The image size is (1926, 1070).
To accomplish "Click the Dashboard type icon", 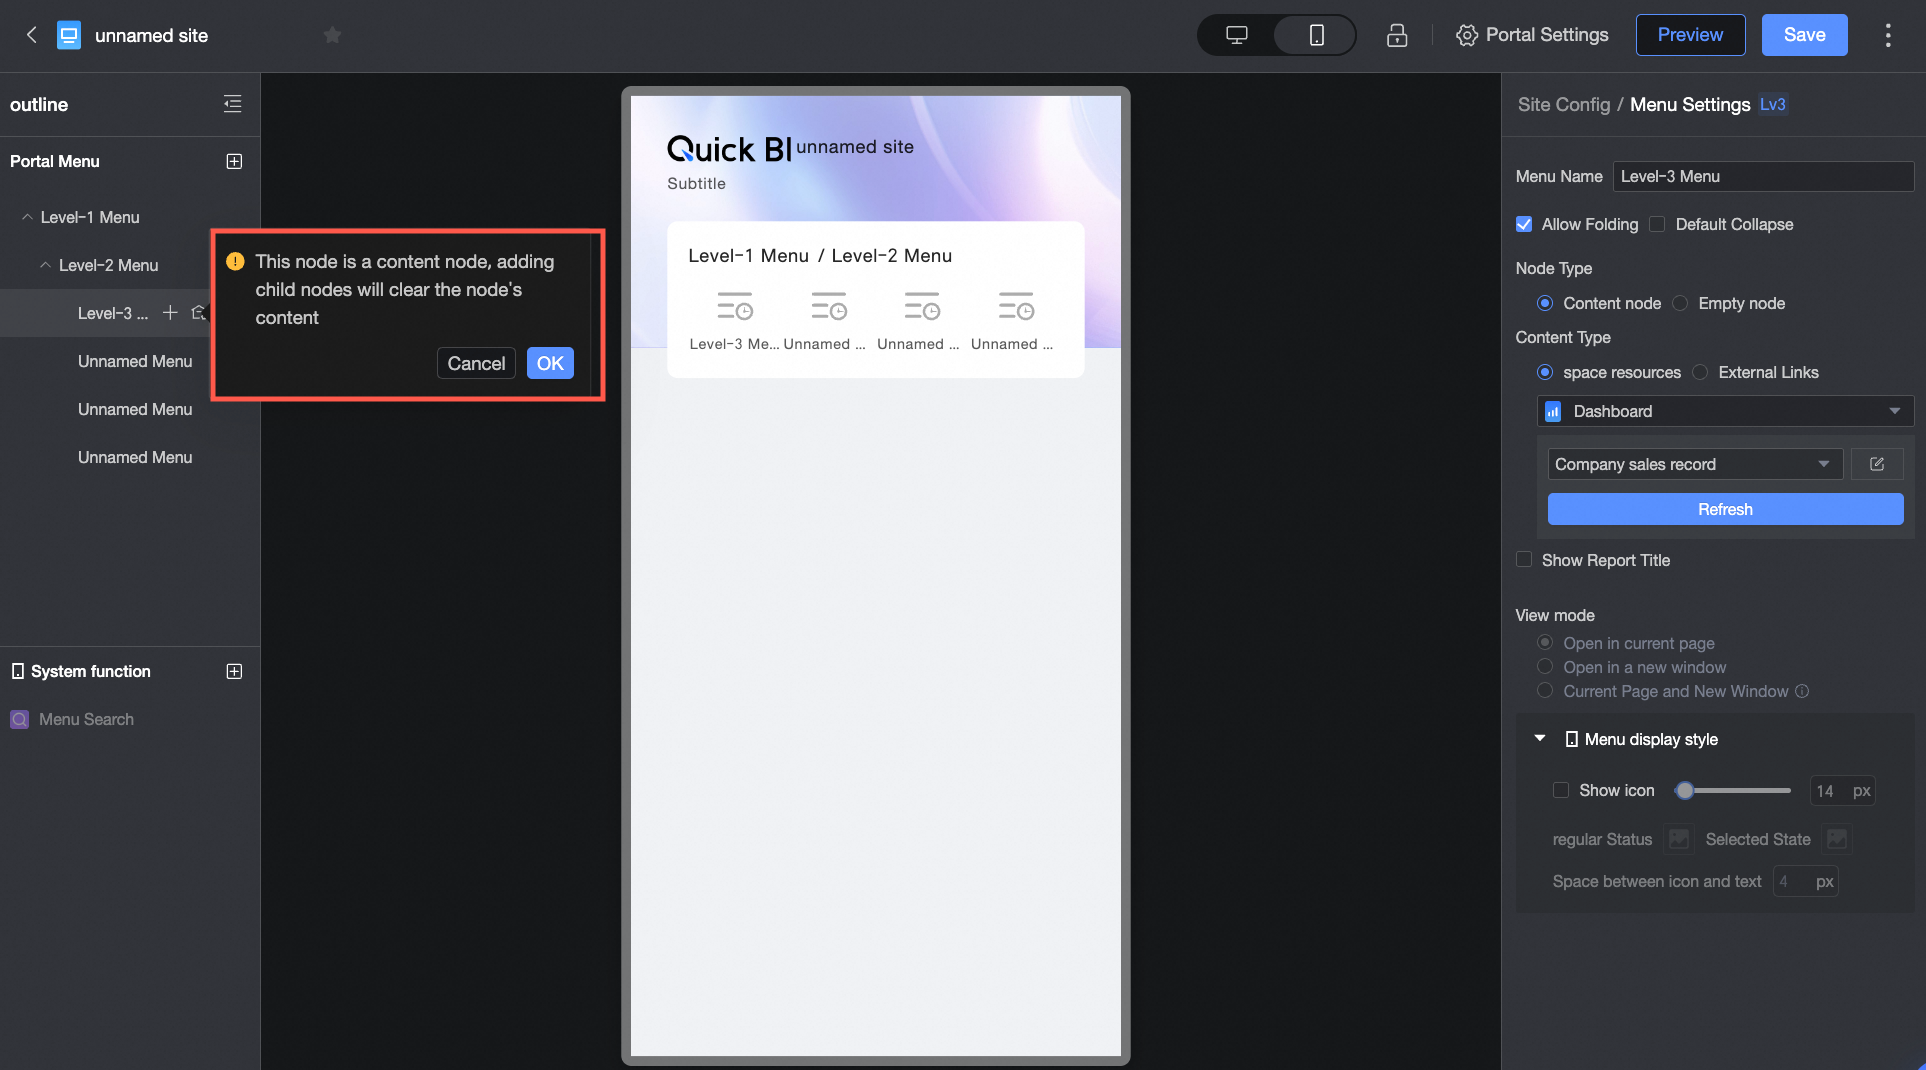I will click(x=1553, y=411).
